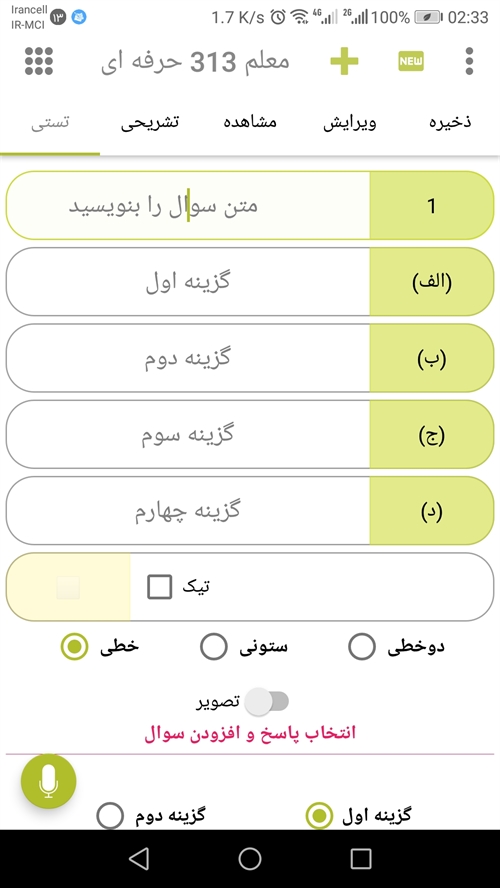
Task: Tap the ویرایش tab
Action: click(349, 123)
